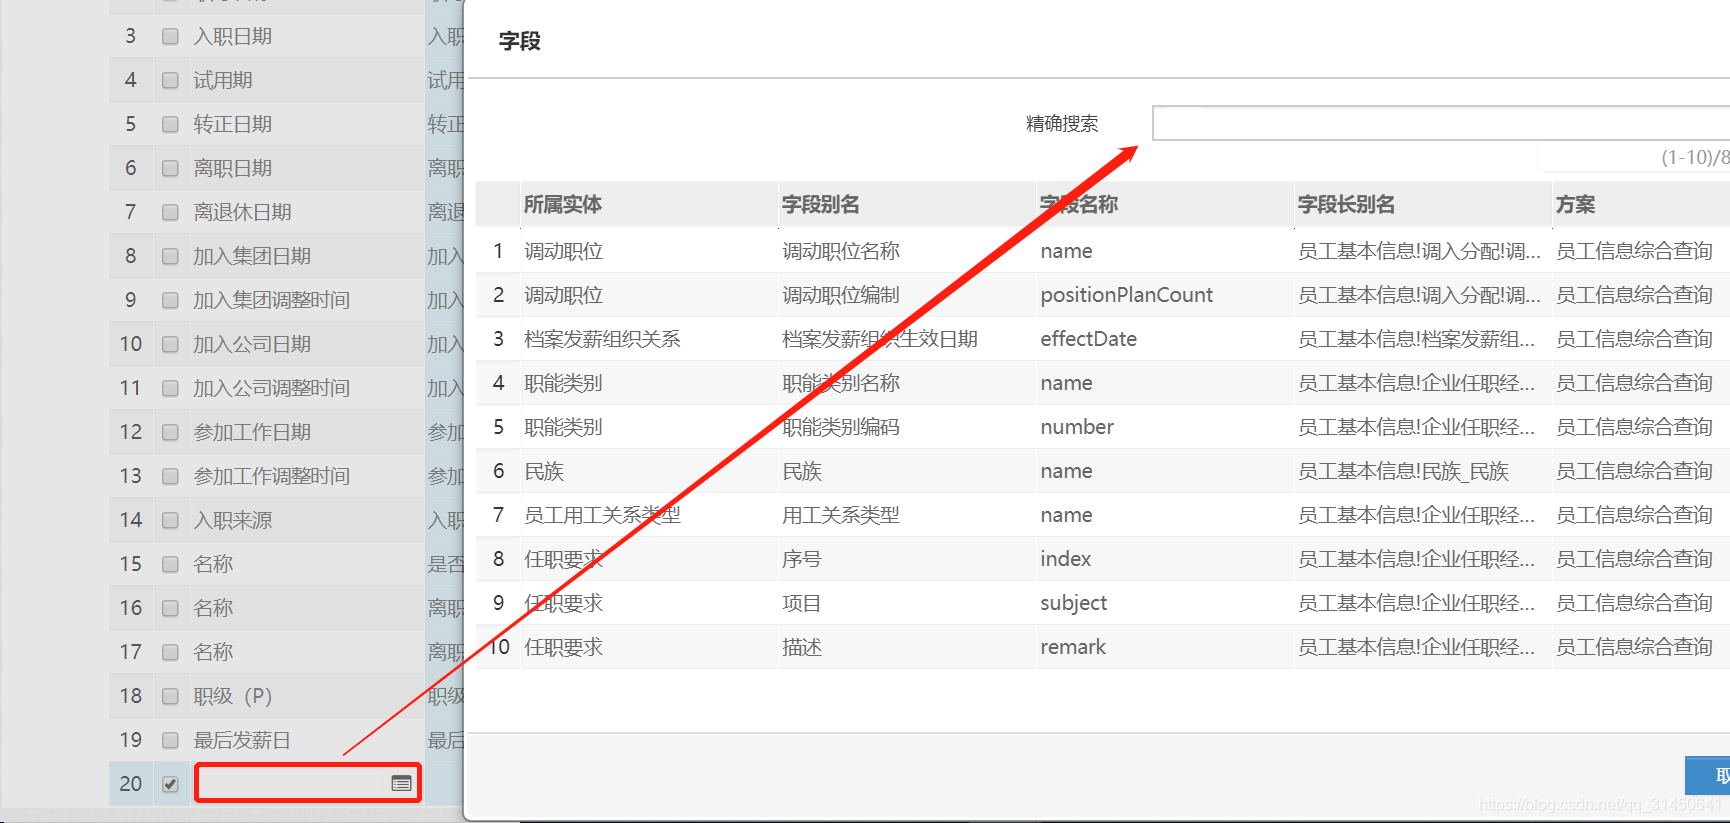Select 员工信息综合查询 in row 1
Viewport: 1730px width, 823px height.
[x=1634, y=251]
